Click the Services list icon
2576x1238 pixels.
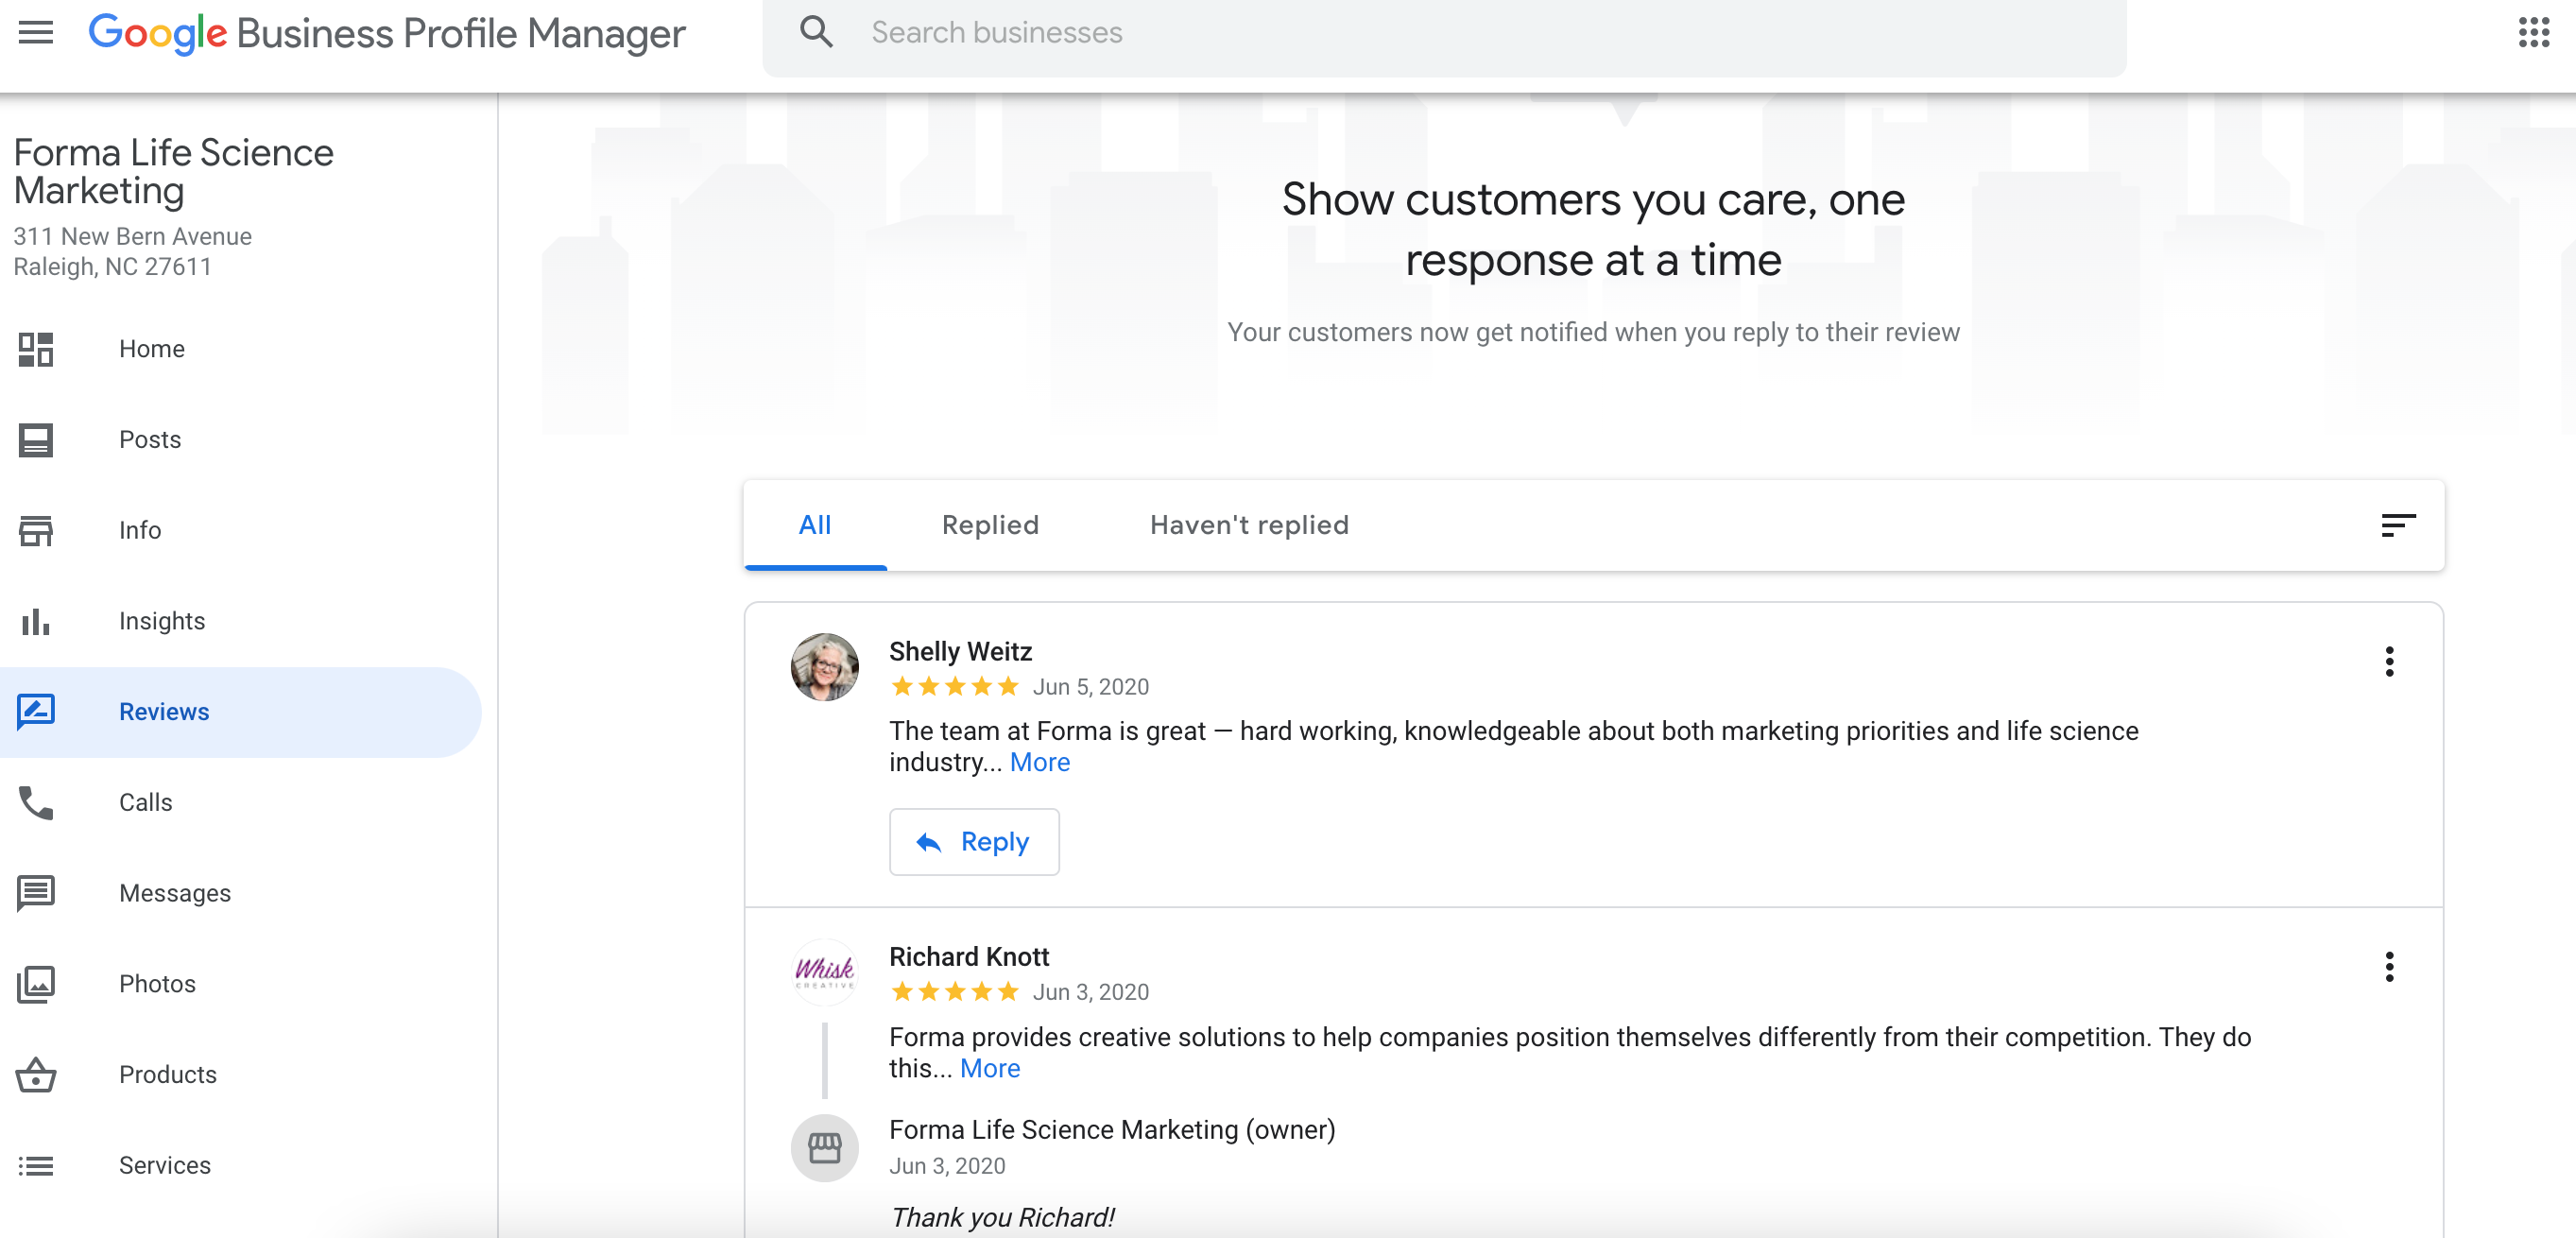tap(36, 1166)
